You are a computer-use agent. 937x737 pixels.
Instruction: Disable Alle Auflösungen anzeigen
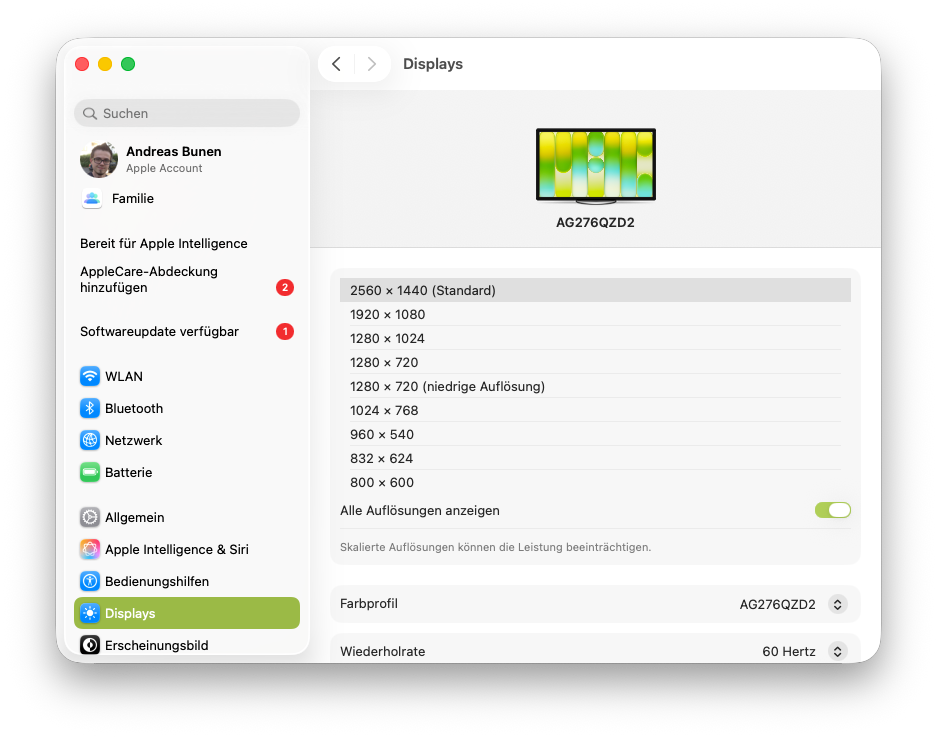[x=833, y=510]
